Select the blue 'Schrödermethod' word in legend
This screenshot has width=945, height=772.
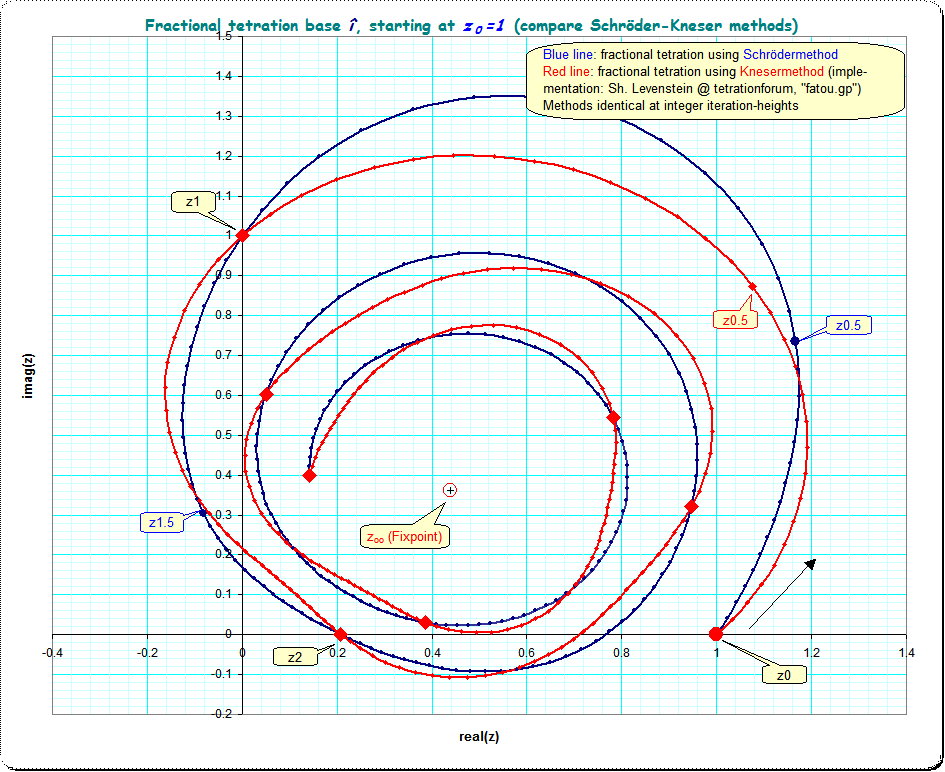[790, 54]
